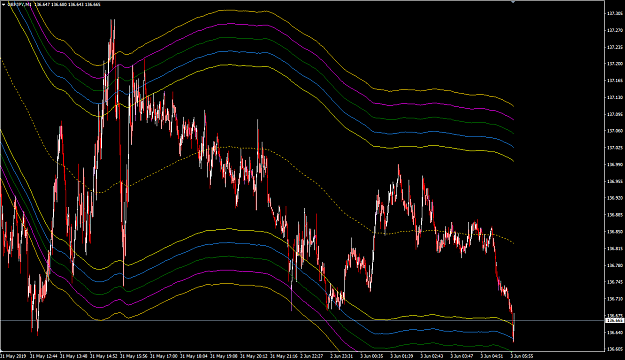
Task: Click the 136.605 price scale label
Action: (614, 349)
